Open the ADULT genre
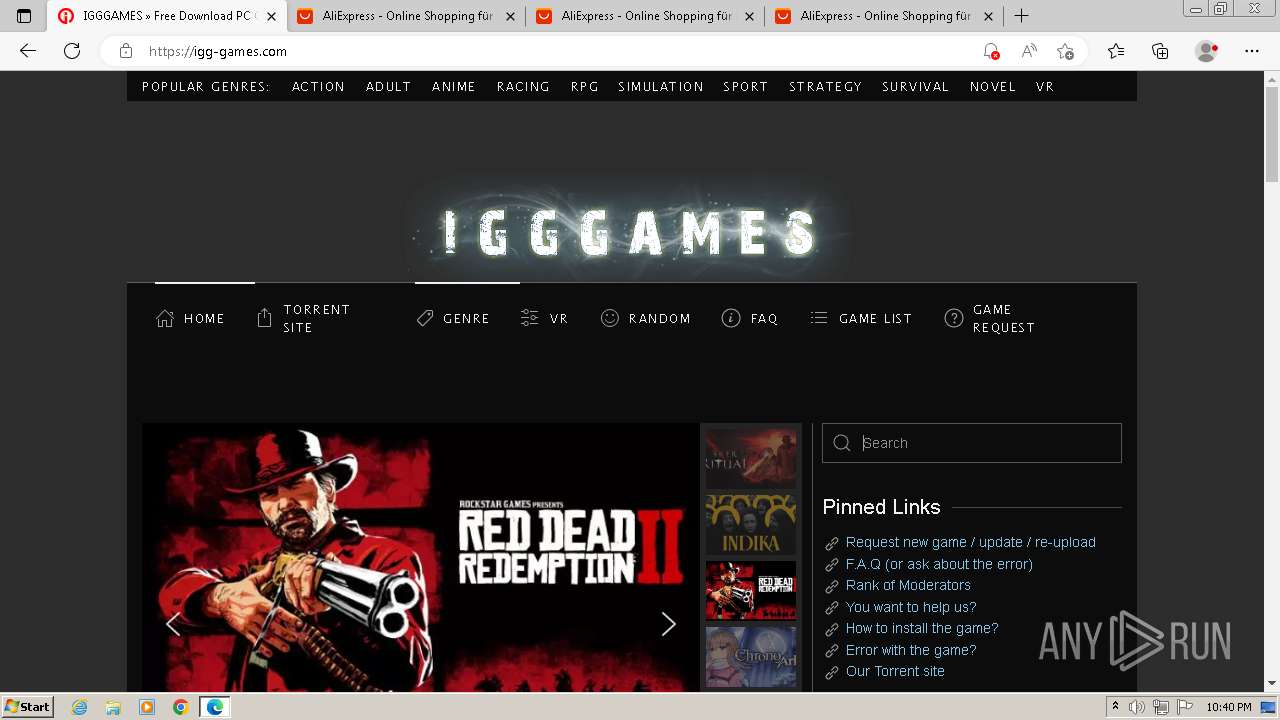Viewport: 1280px width, 720px height. [388, 87]
